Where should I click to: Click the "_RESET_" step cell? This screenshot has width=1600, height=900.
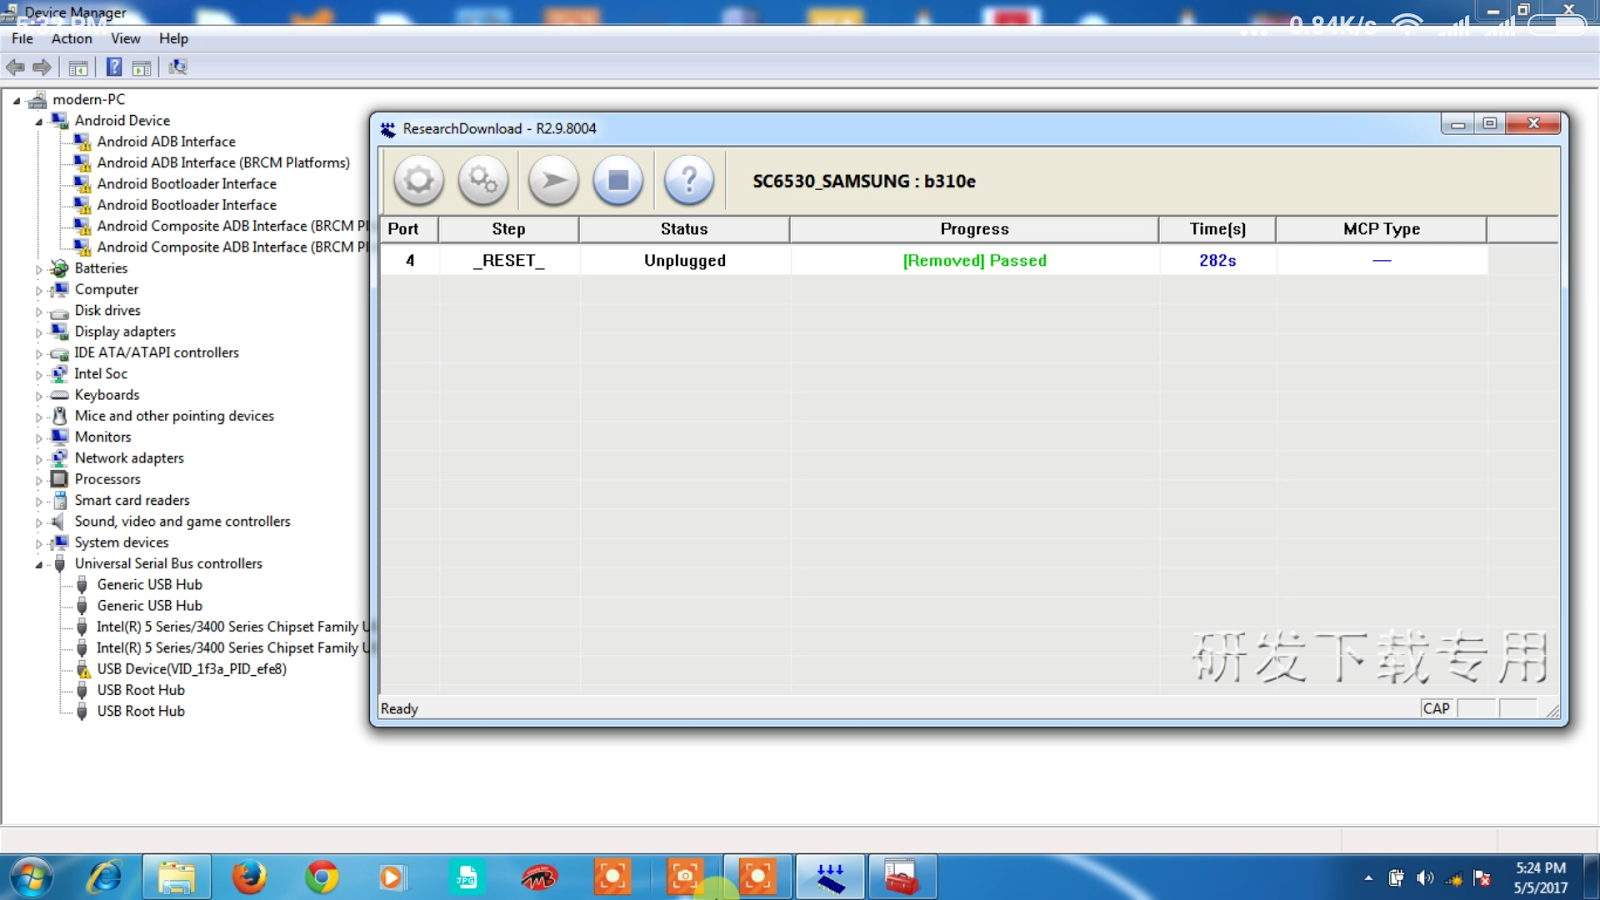click(x=509, y=261)
